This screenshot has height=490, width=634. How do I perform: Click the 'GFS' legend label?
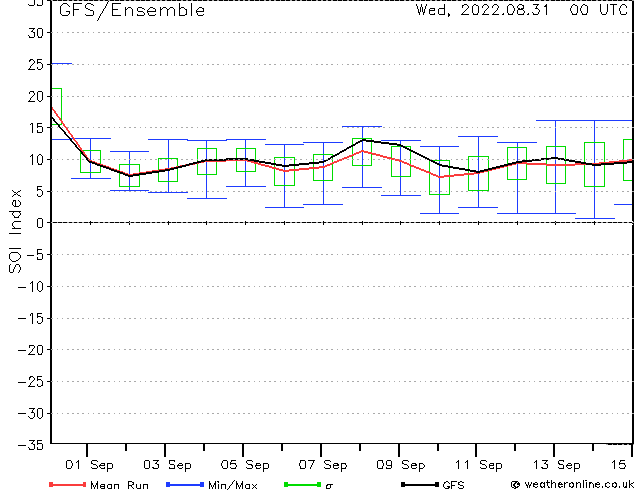coord(454,485)
